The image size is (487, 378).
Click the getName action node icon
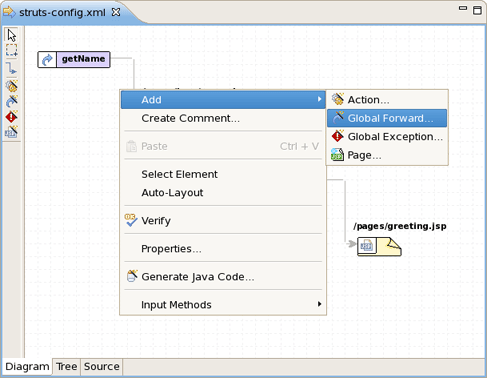pyautogui.click(x=47, y=59)
